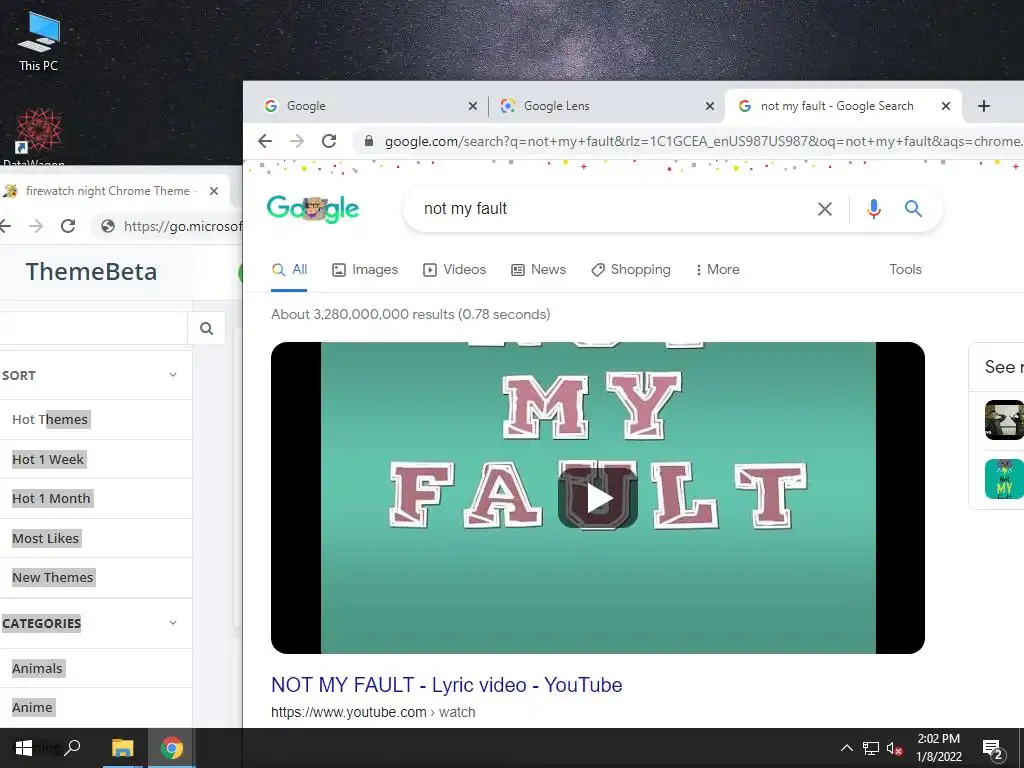Click the muted volume tray icon
1024x768 pixels.
[895, 748]
